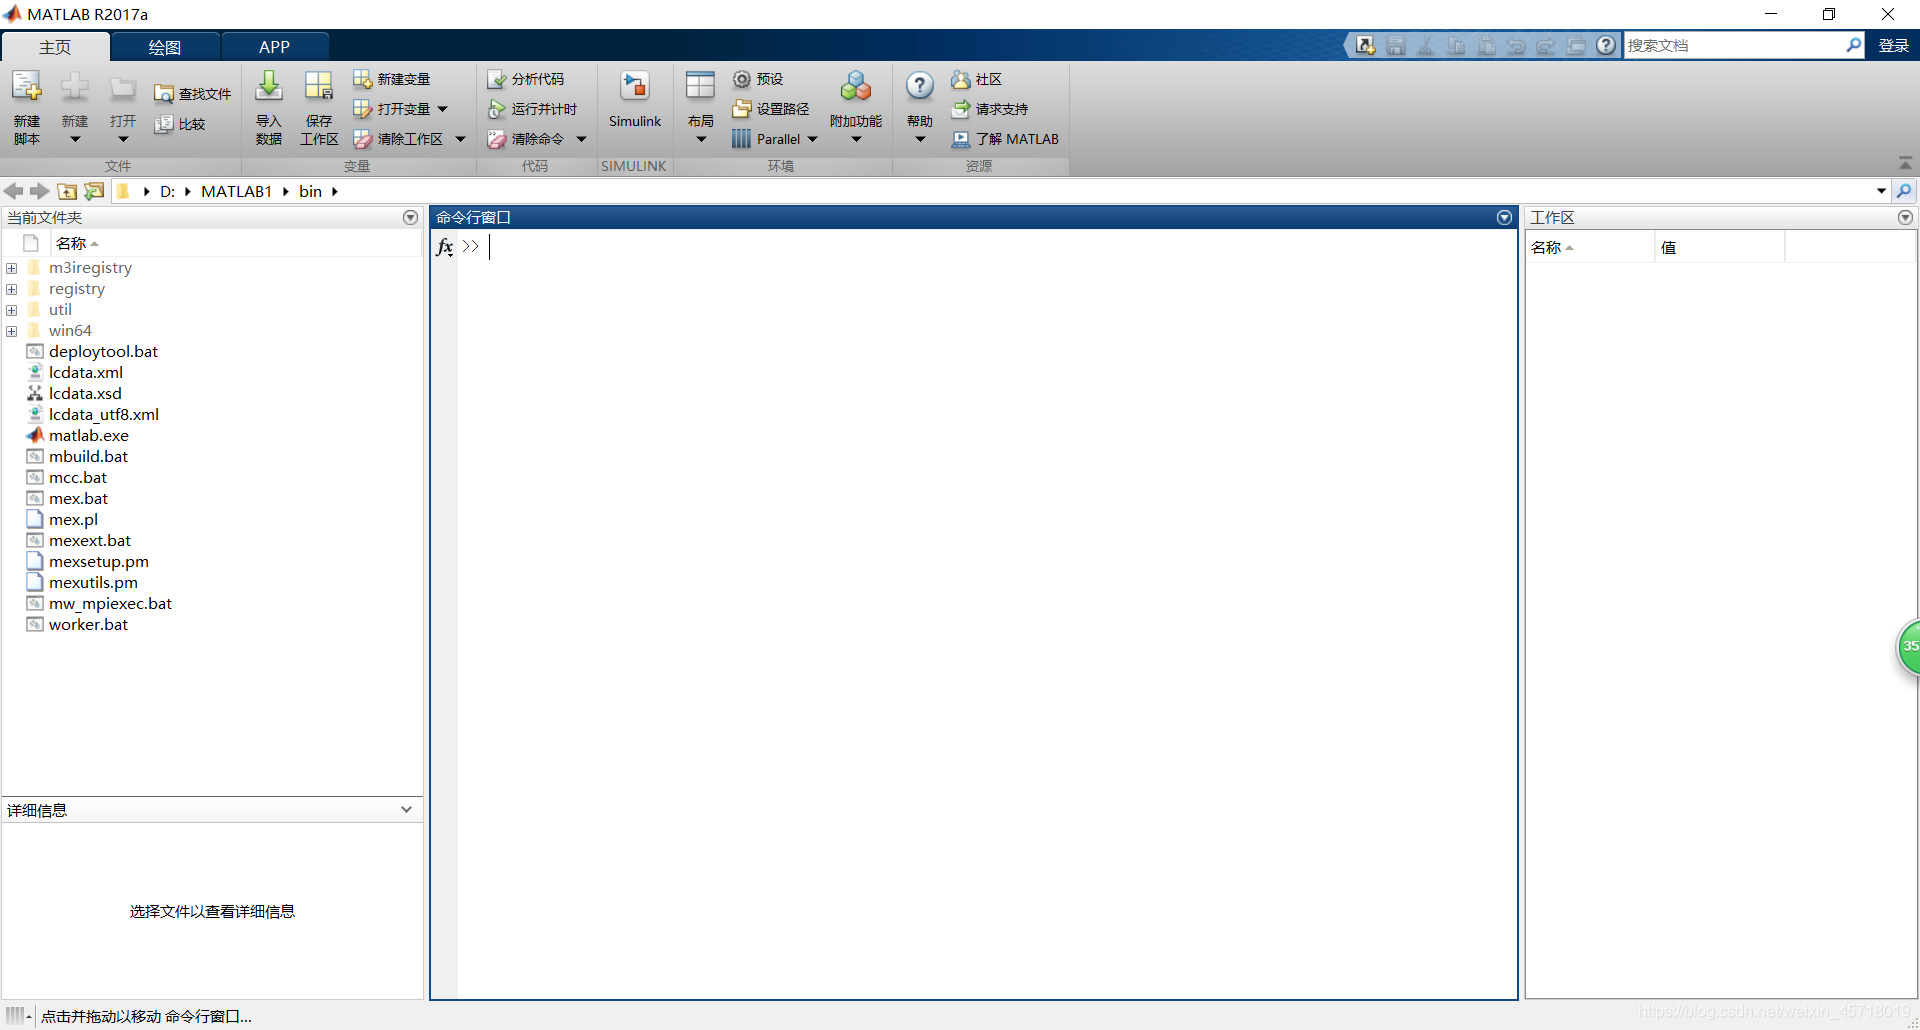Select lcdata.xsd file

[85, 394]
